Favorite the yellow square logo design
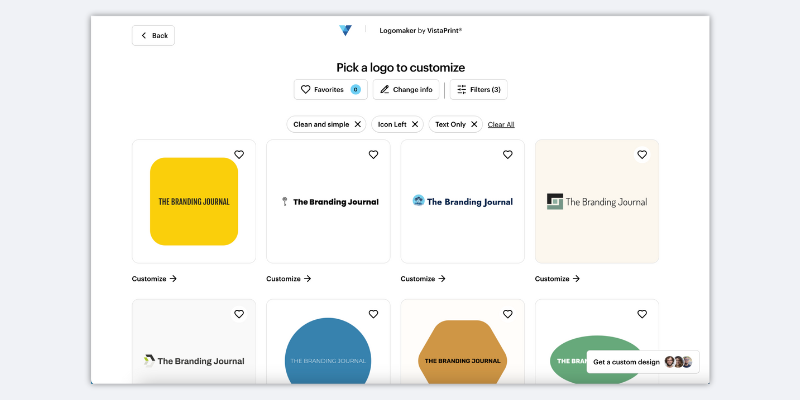 239,155
